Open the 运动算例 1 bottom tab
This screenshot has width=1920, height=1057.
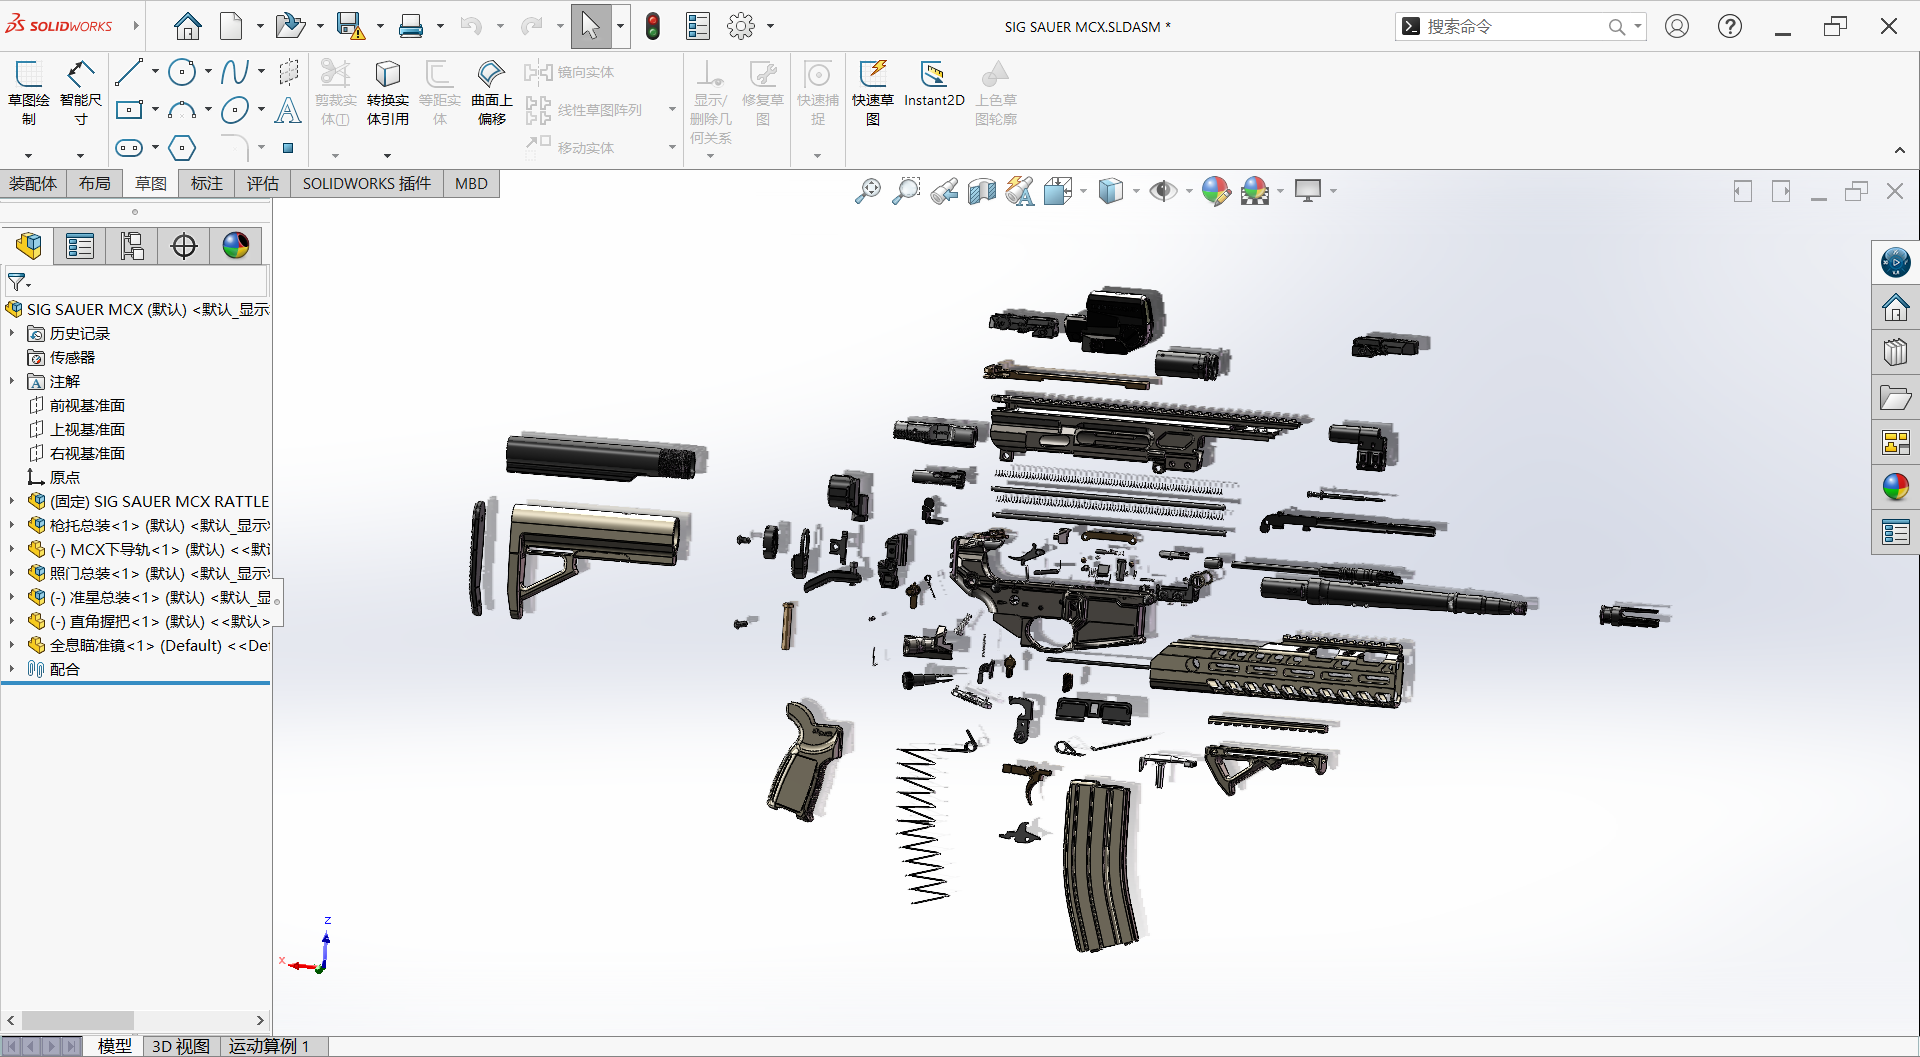[269, 1046]
